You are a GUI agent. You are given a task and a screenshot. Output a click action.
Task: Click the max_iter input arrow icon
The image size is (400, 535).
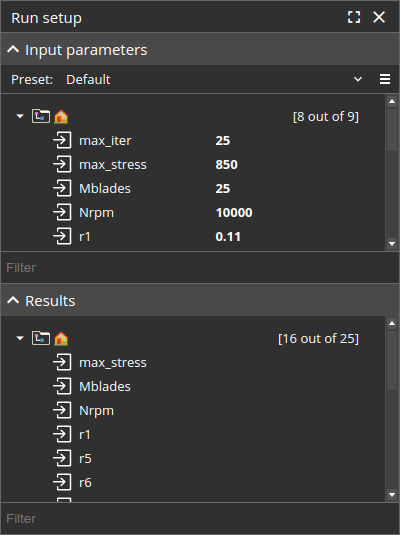pos(62,141)
